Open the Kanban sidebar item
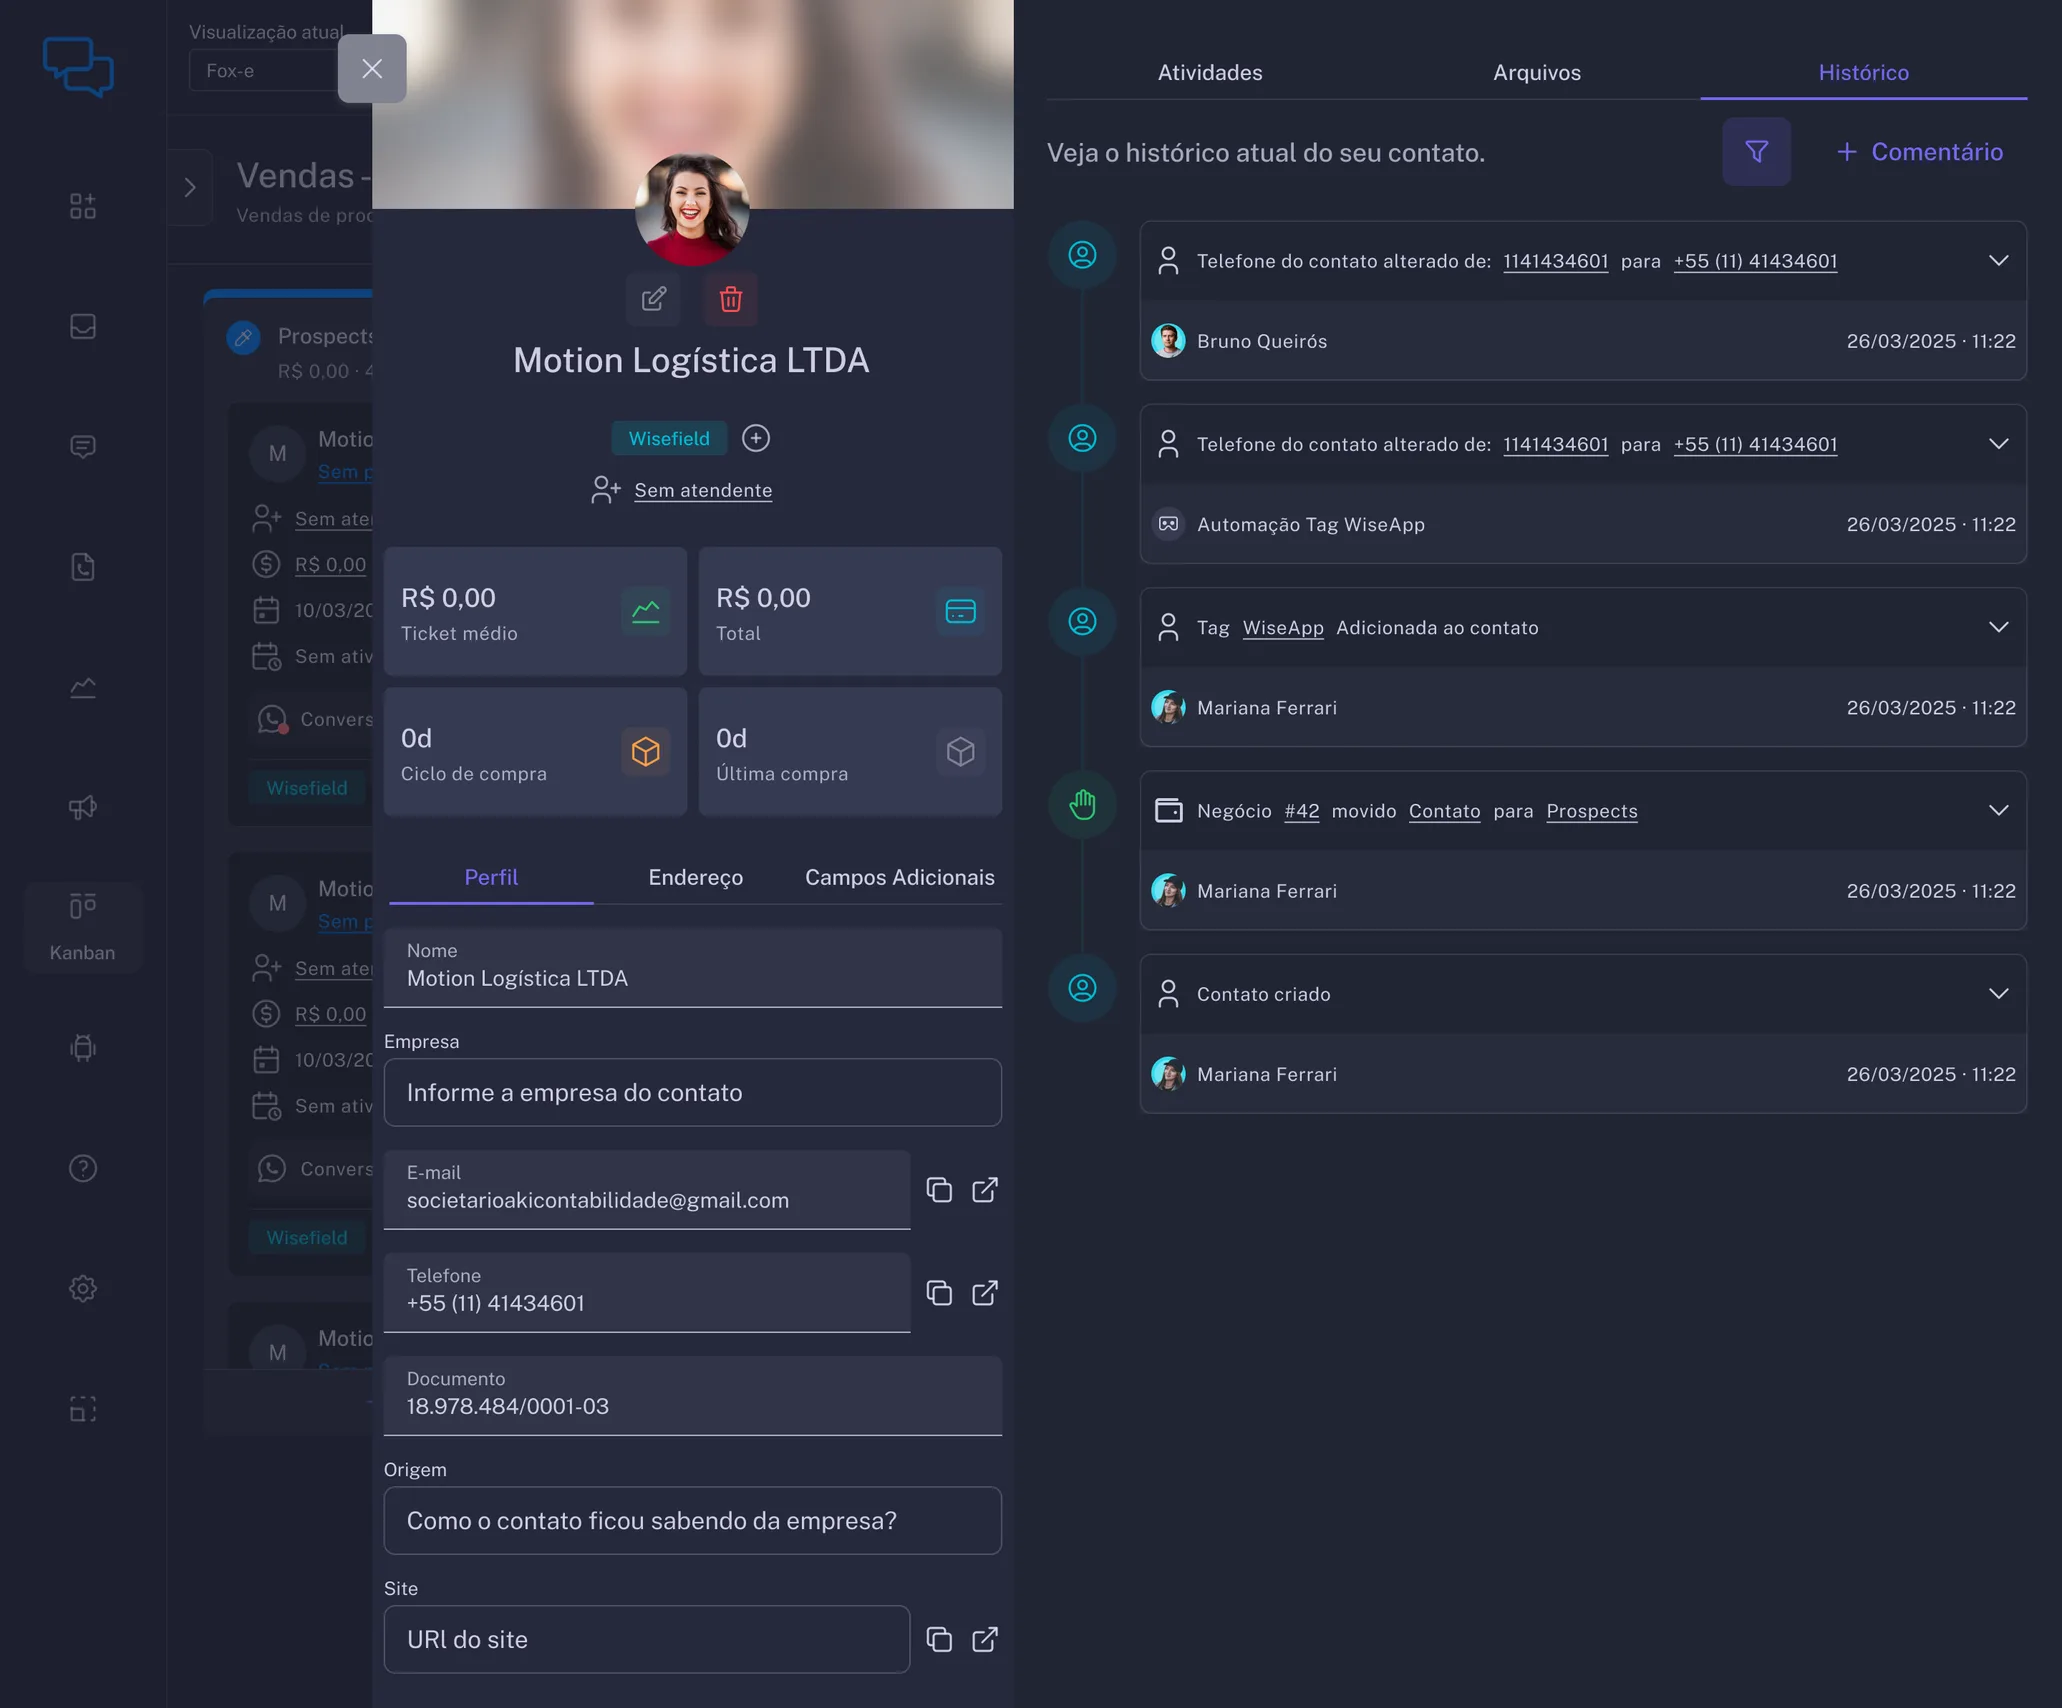The height and width of the screenshot is (1708, 2062). pos(83,927)
